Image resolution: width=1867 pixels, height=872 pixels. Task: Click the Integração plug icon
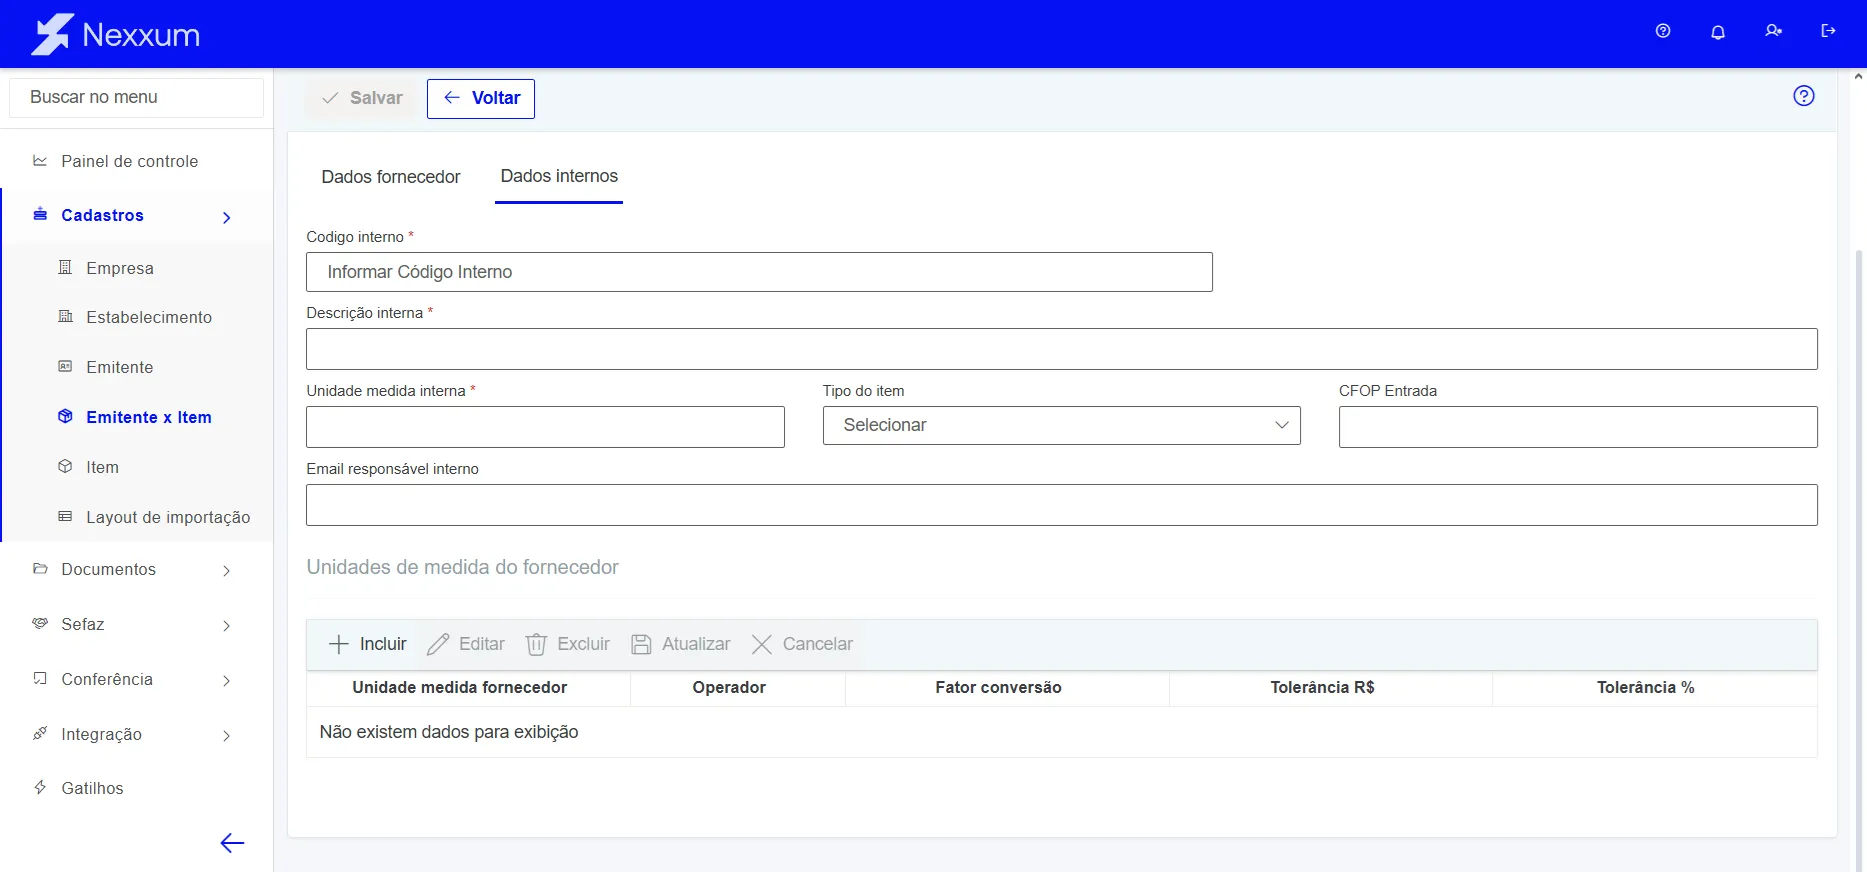(40, 733)
